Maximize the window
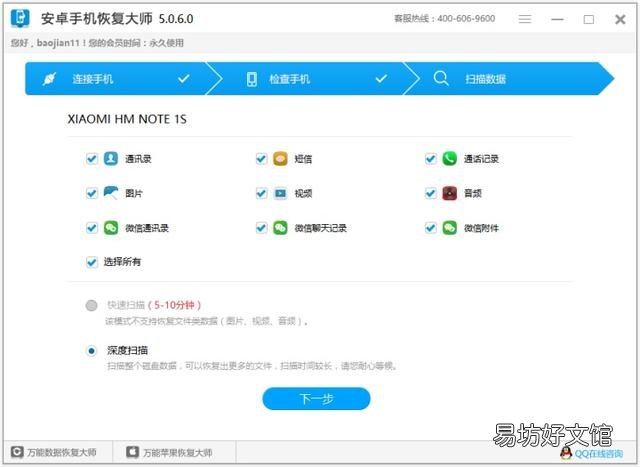Viewport: 640px width, 467px height. [589, 19]
